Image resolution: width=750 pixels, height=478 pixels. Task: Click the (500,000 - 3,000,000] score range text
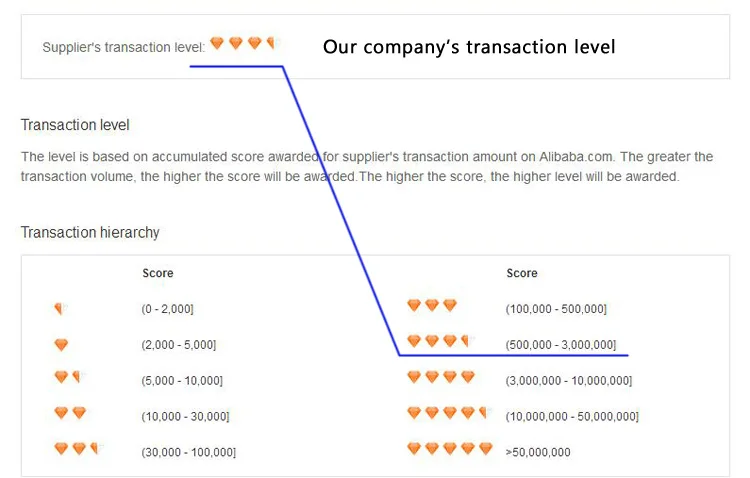pos(561,345)
